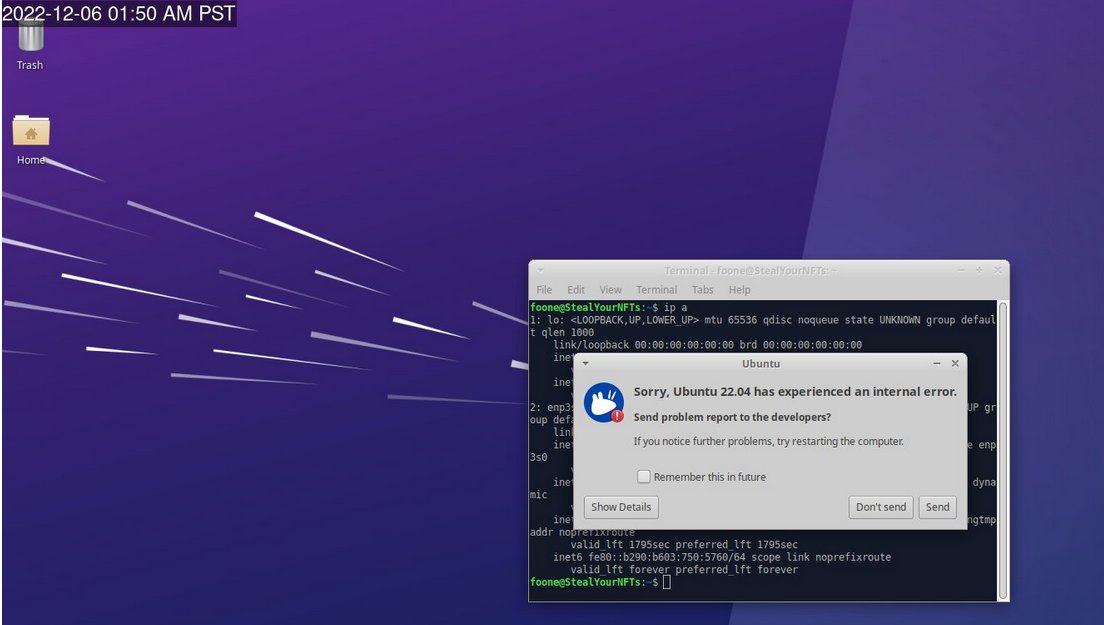The width and height of the screenshot is (1104, 625).
Task: Click the 'ip a' command text
Action: (675, 308)
